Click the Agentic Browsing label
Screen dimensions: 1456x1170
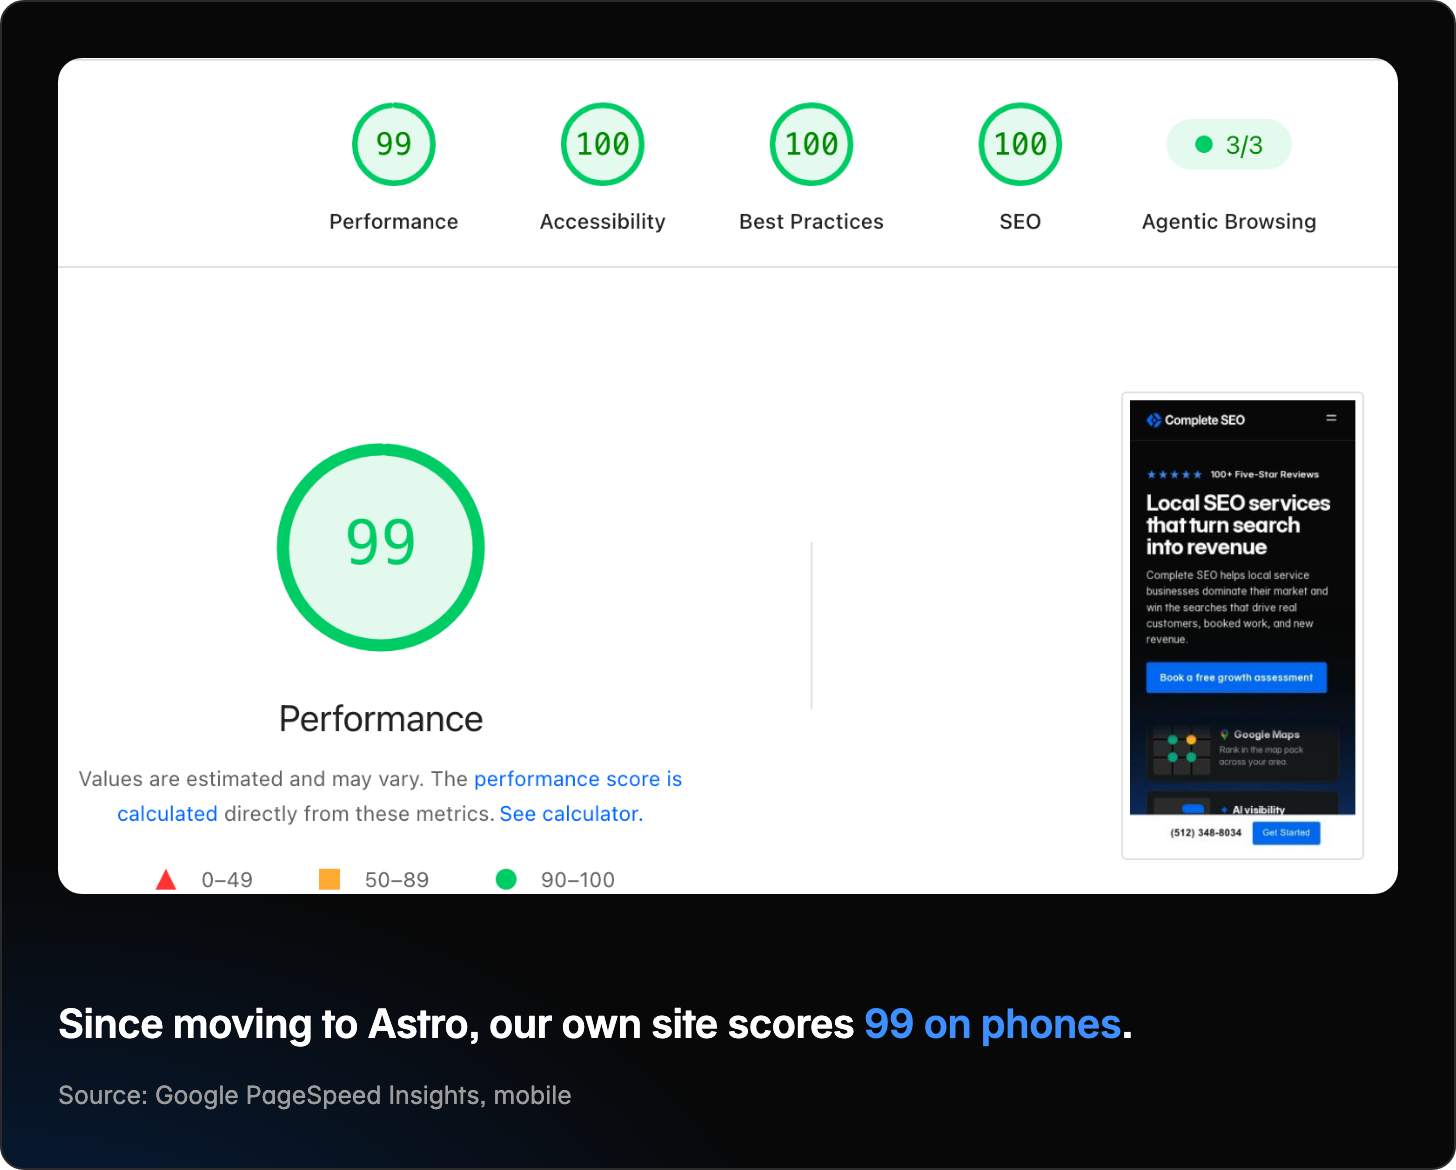pyautogui.click(x=1229, y=222)
